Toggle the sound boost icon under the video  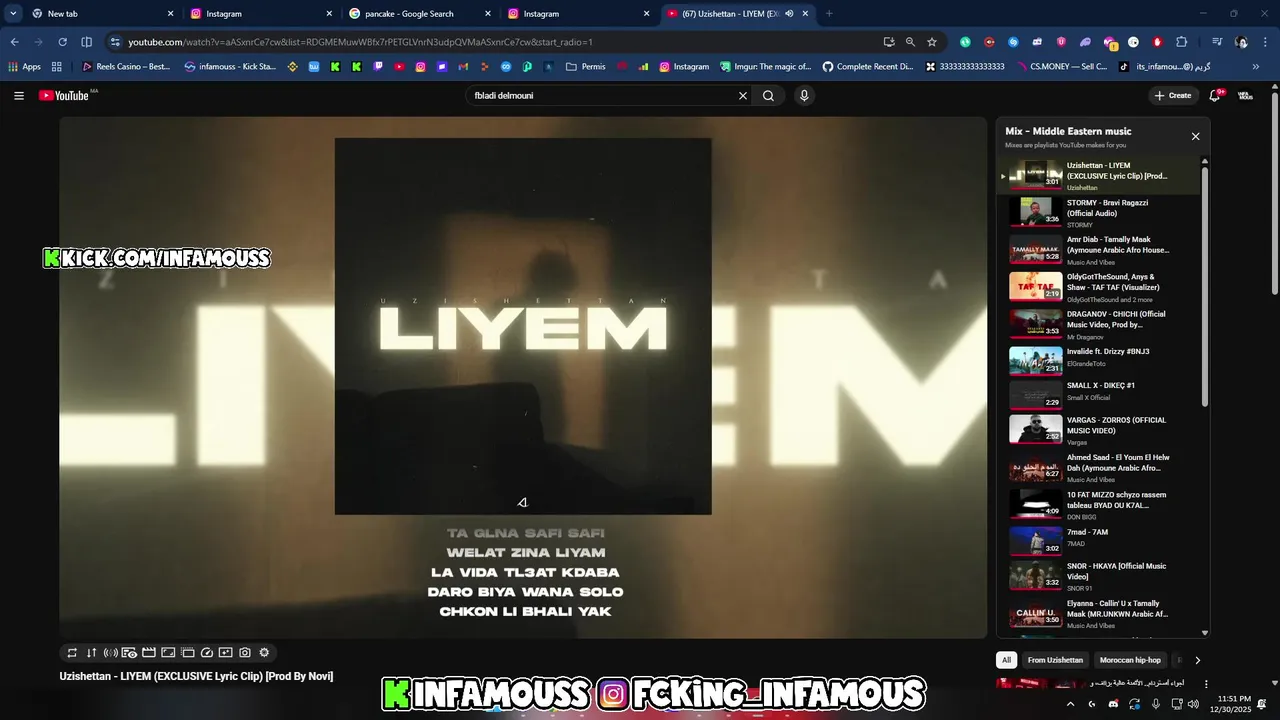point(110,652)
